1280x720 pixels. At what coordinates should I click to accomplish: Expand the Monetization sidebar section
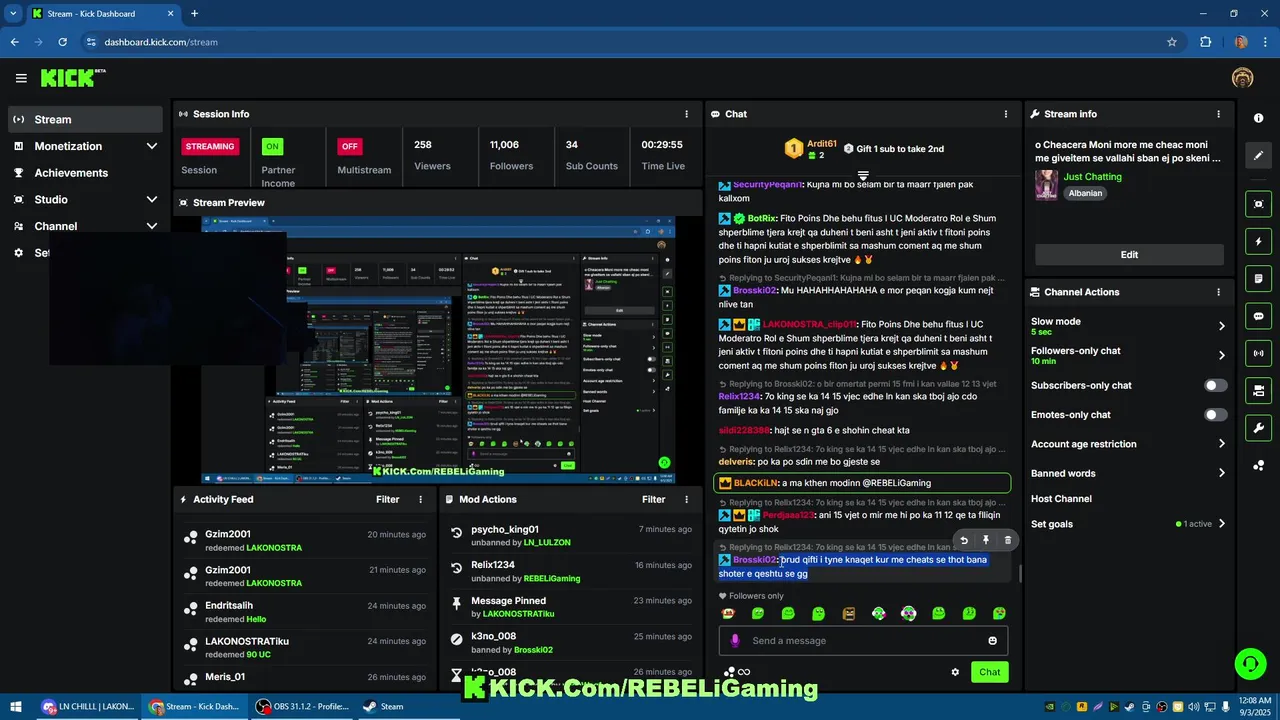(x=152, y=146)
